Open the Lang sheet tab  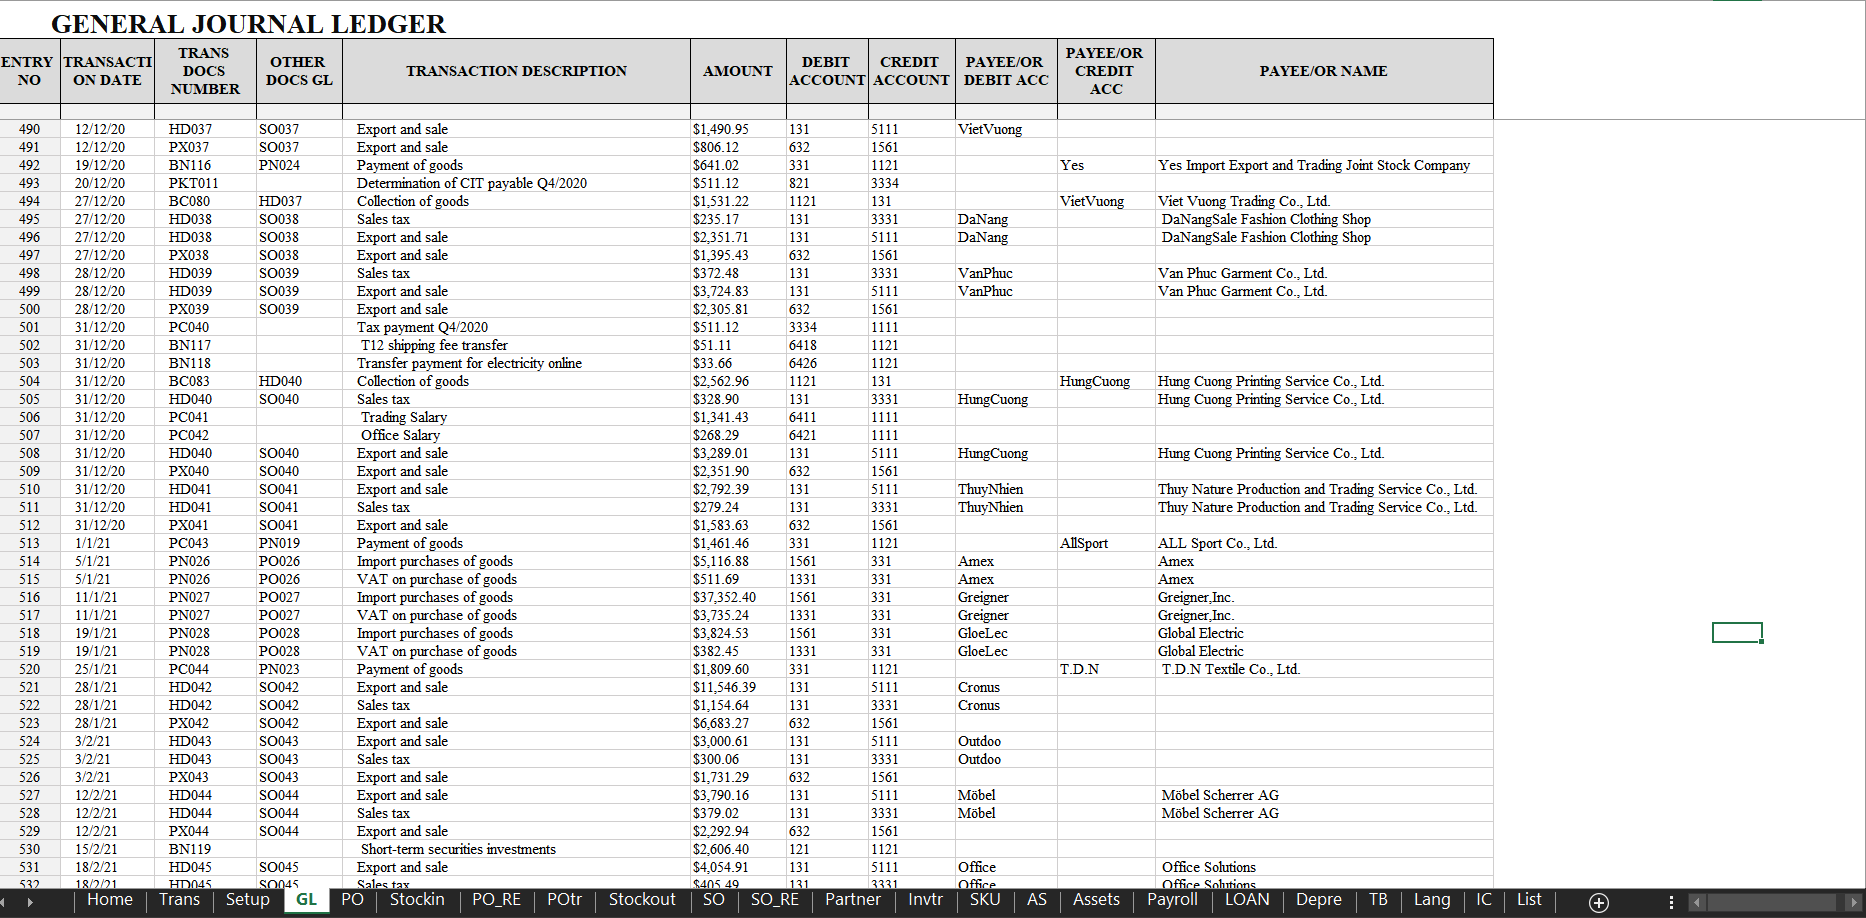(x=1432, y=899)
